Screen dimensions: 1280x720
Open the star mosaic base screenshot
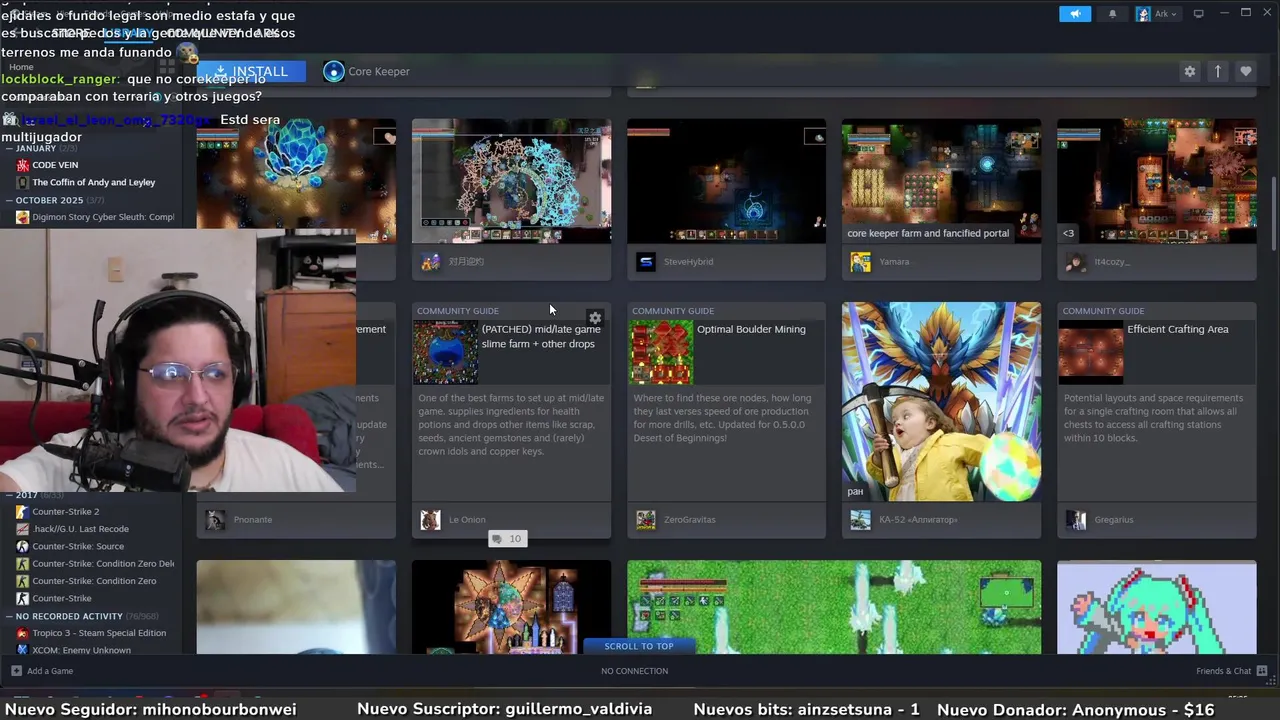pyautogui.click(x=511, y=607)
